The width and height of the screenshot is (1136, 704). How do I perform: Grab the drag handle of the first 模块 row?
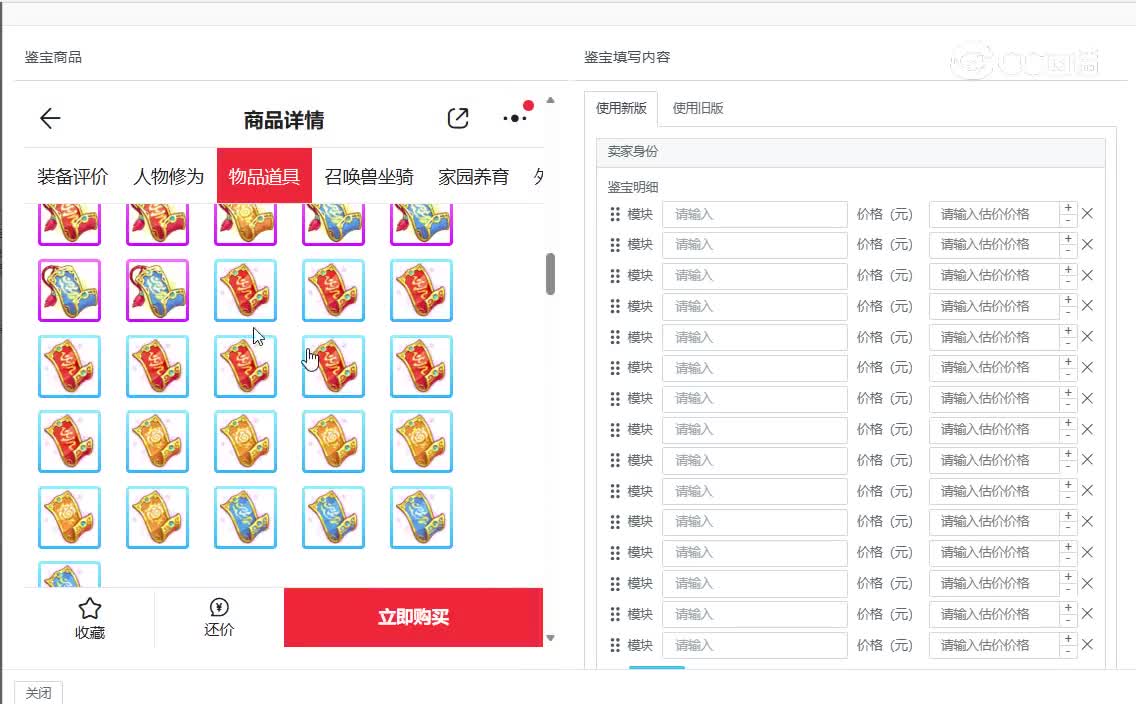click(x=615, y=214)
